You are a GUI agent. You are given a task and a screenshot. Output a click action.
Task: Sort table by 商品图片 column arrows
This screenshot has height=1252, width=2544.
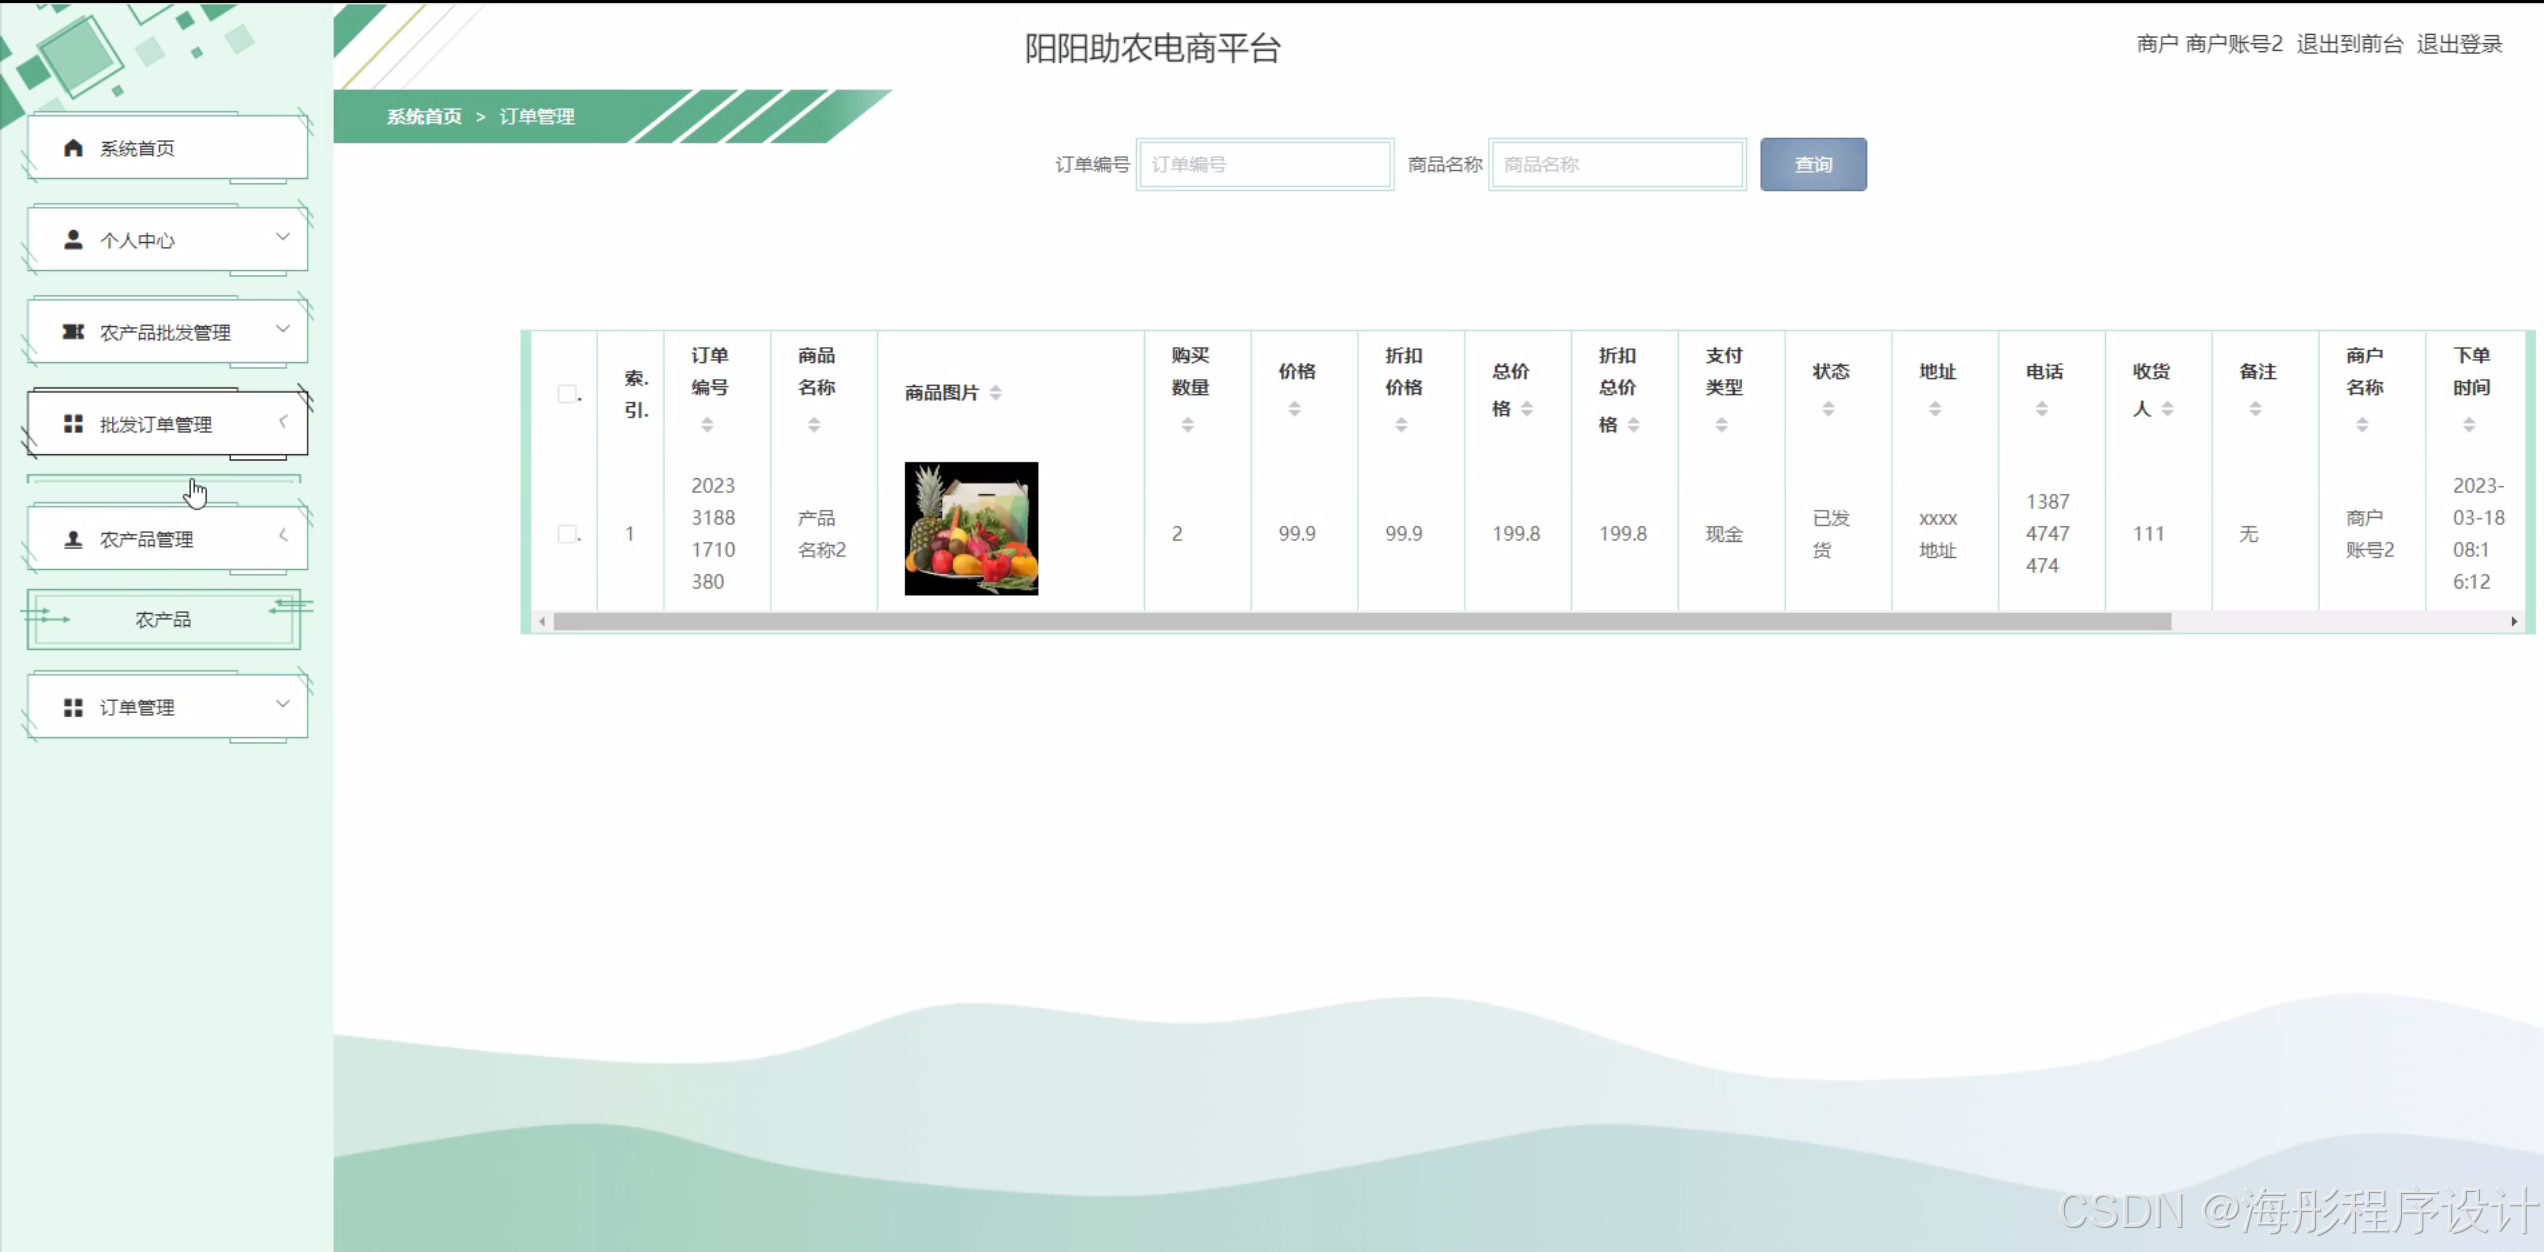point(995,393)
